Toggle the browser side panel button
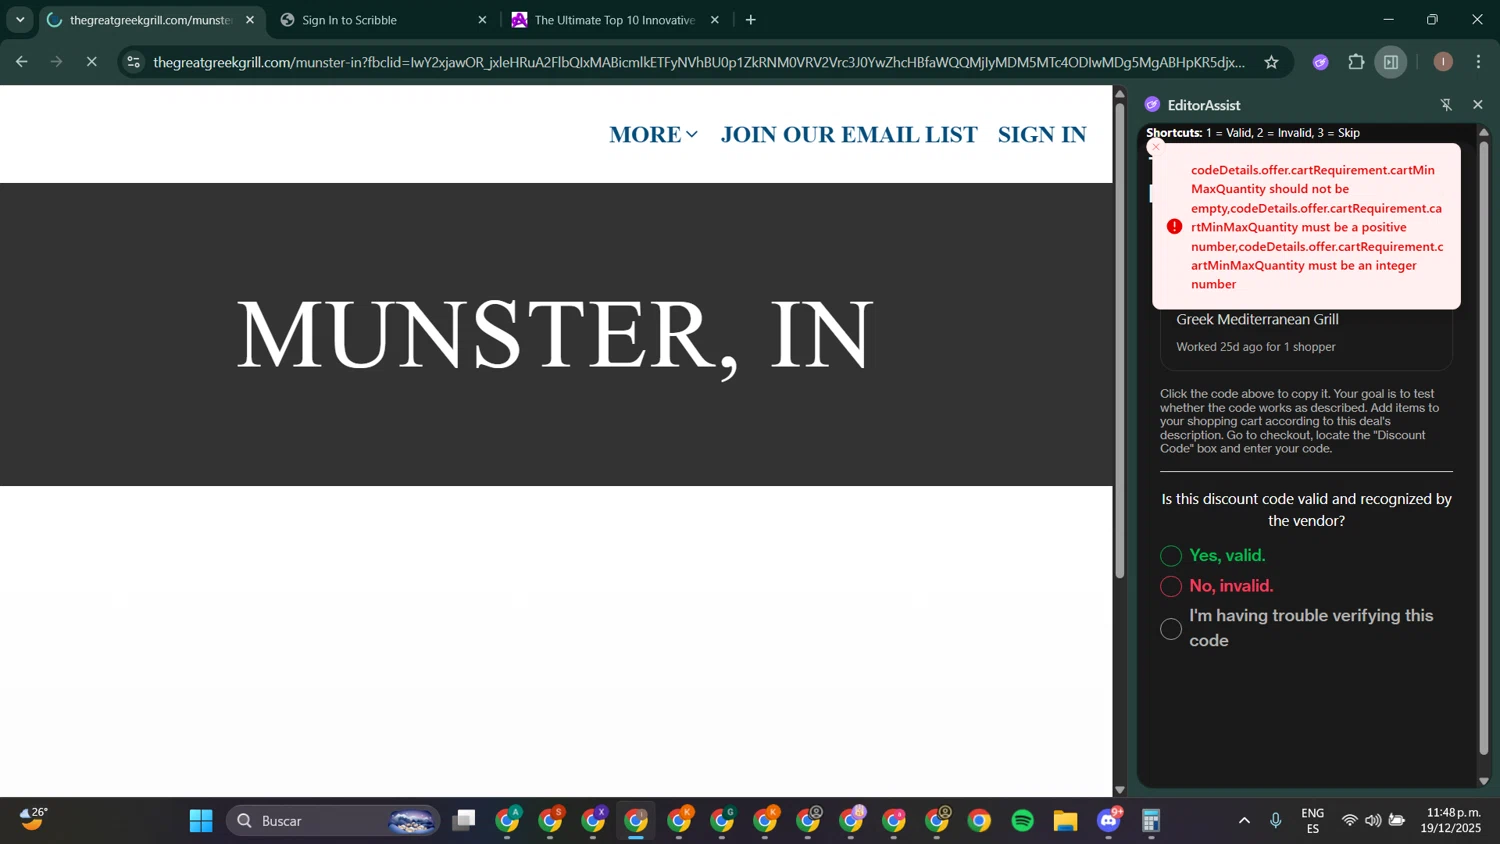The width and height of the screenshot is (1500, 844). click(x=1391, y=62)
